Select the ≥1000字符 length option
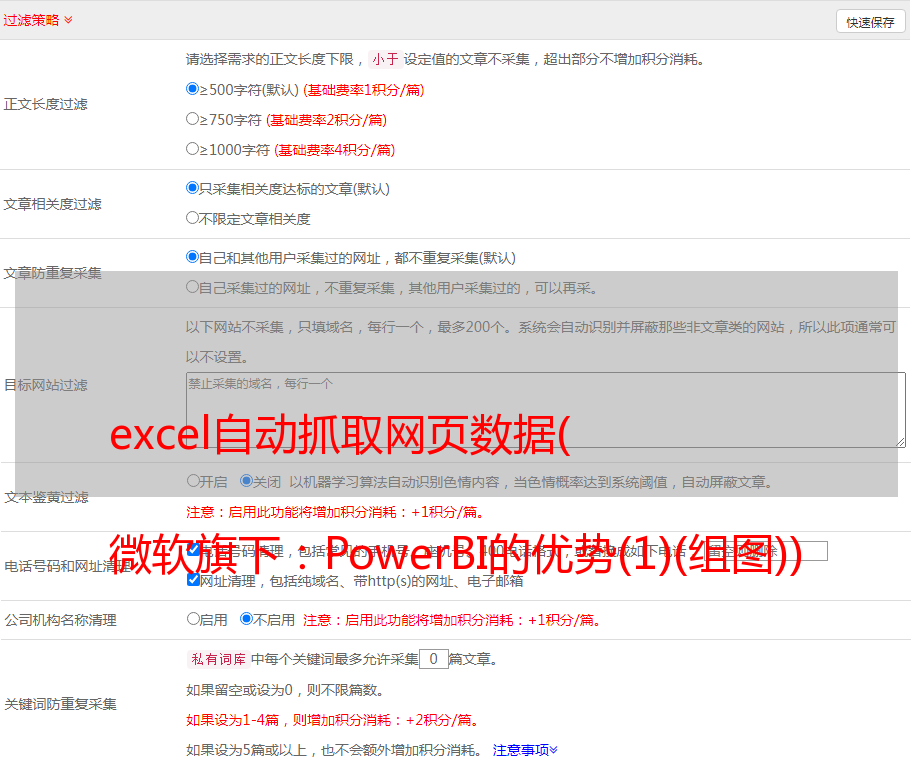The width and height of the screenshot is (912, 768). click(x=193, y=149)
